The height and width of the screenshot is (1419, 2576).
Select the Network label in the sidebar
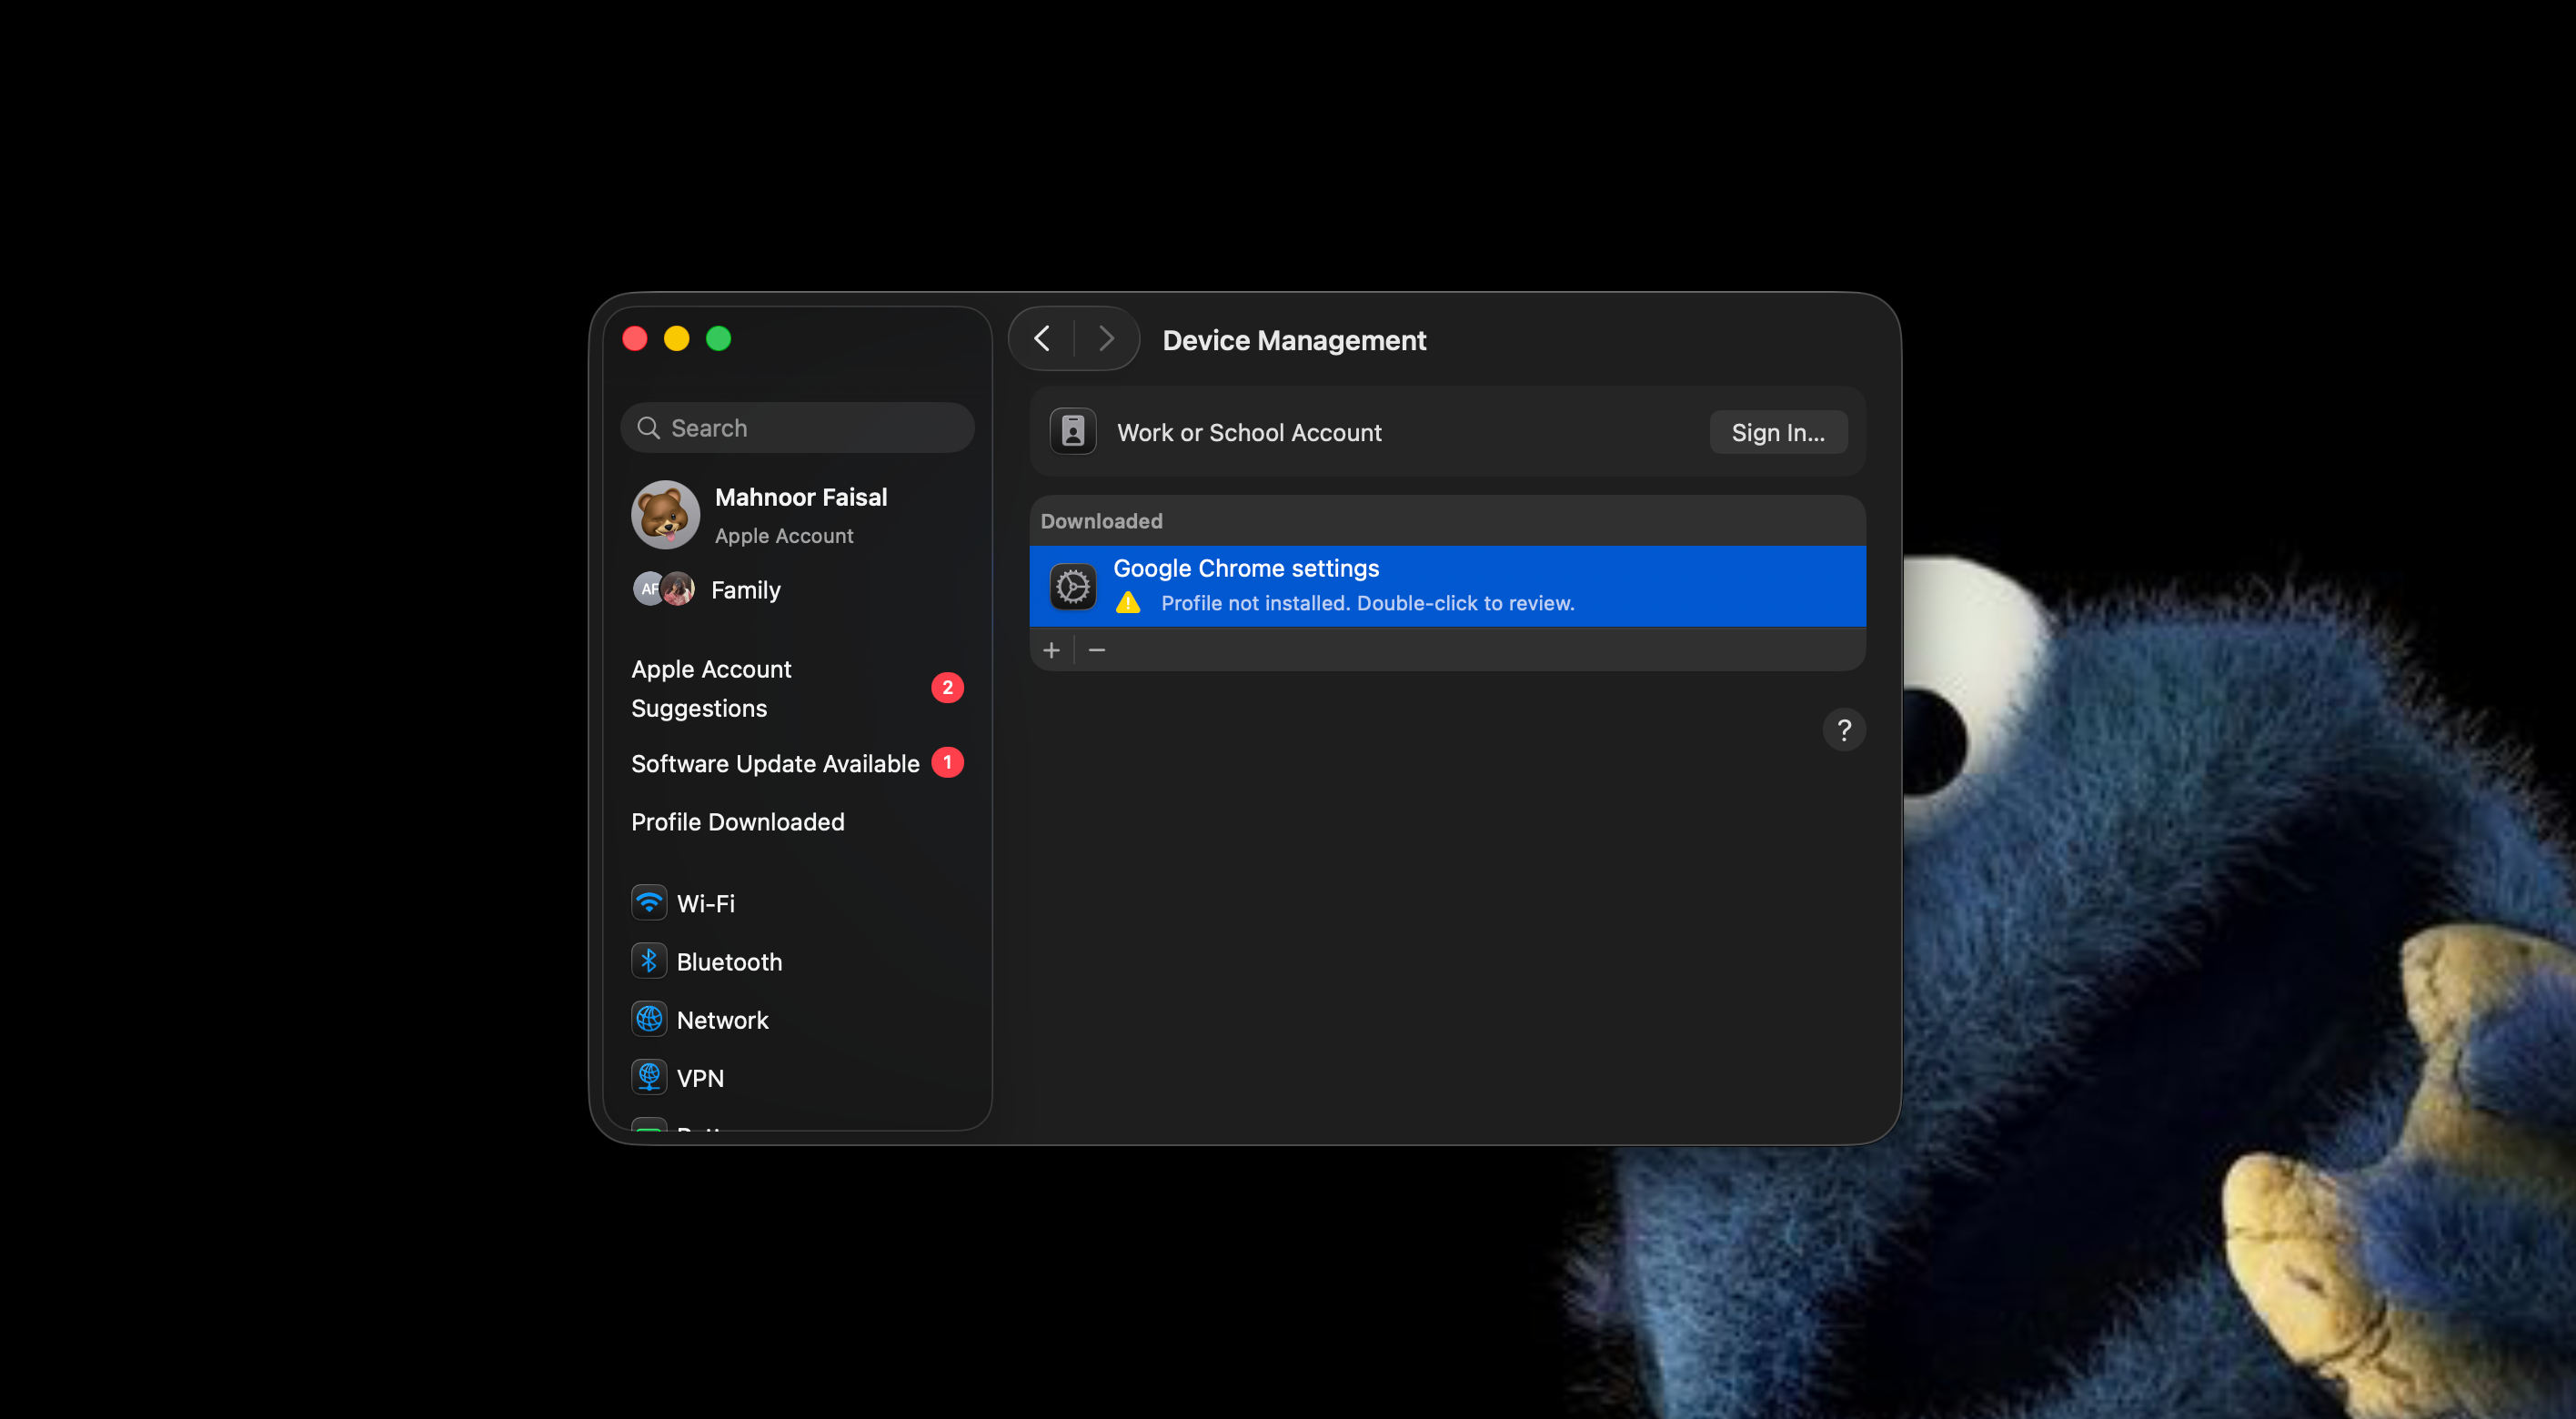pyautogui.click(x=722, y=1020)
